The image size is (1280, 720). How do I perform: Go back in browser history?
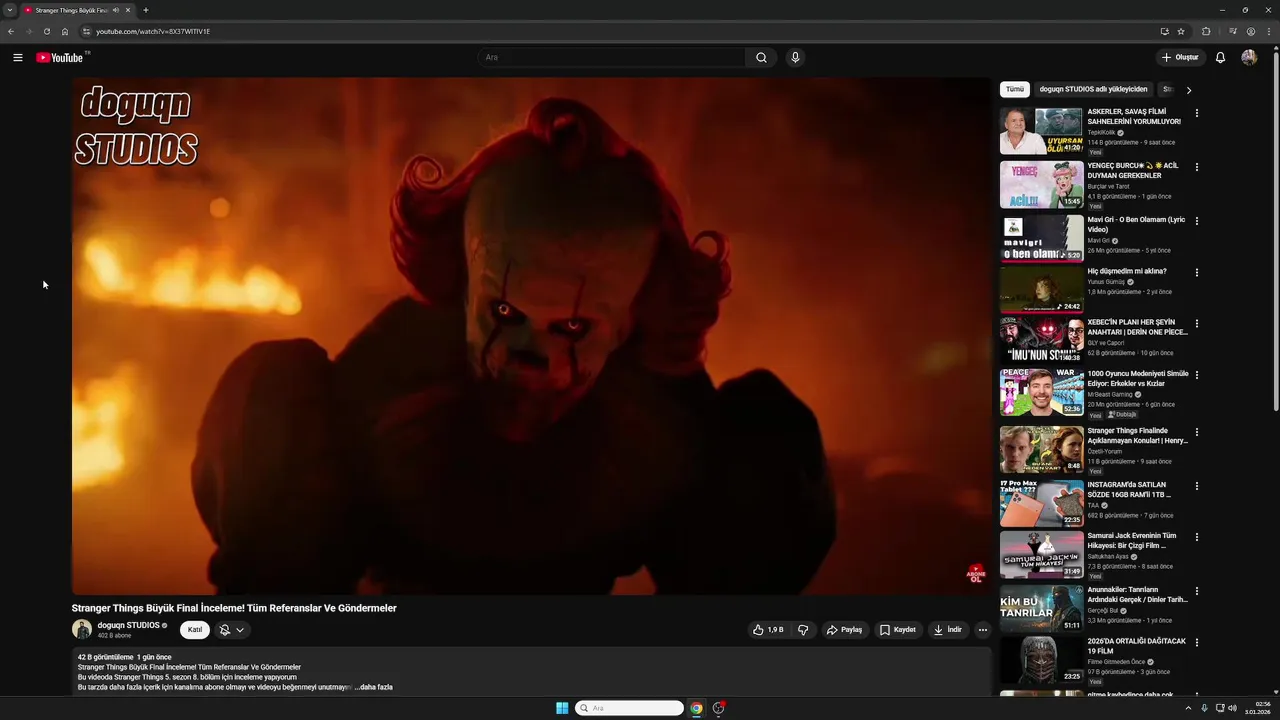click(11, 31)
